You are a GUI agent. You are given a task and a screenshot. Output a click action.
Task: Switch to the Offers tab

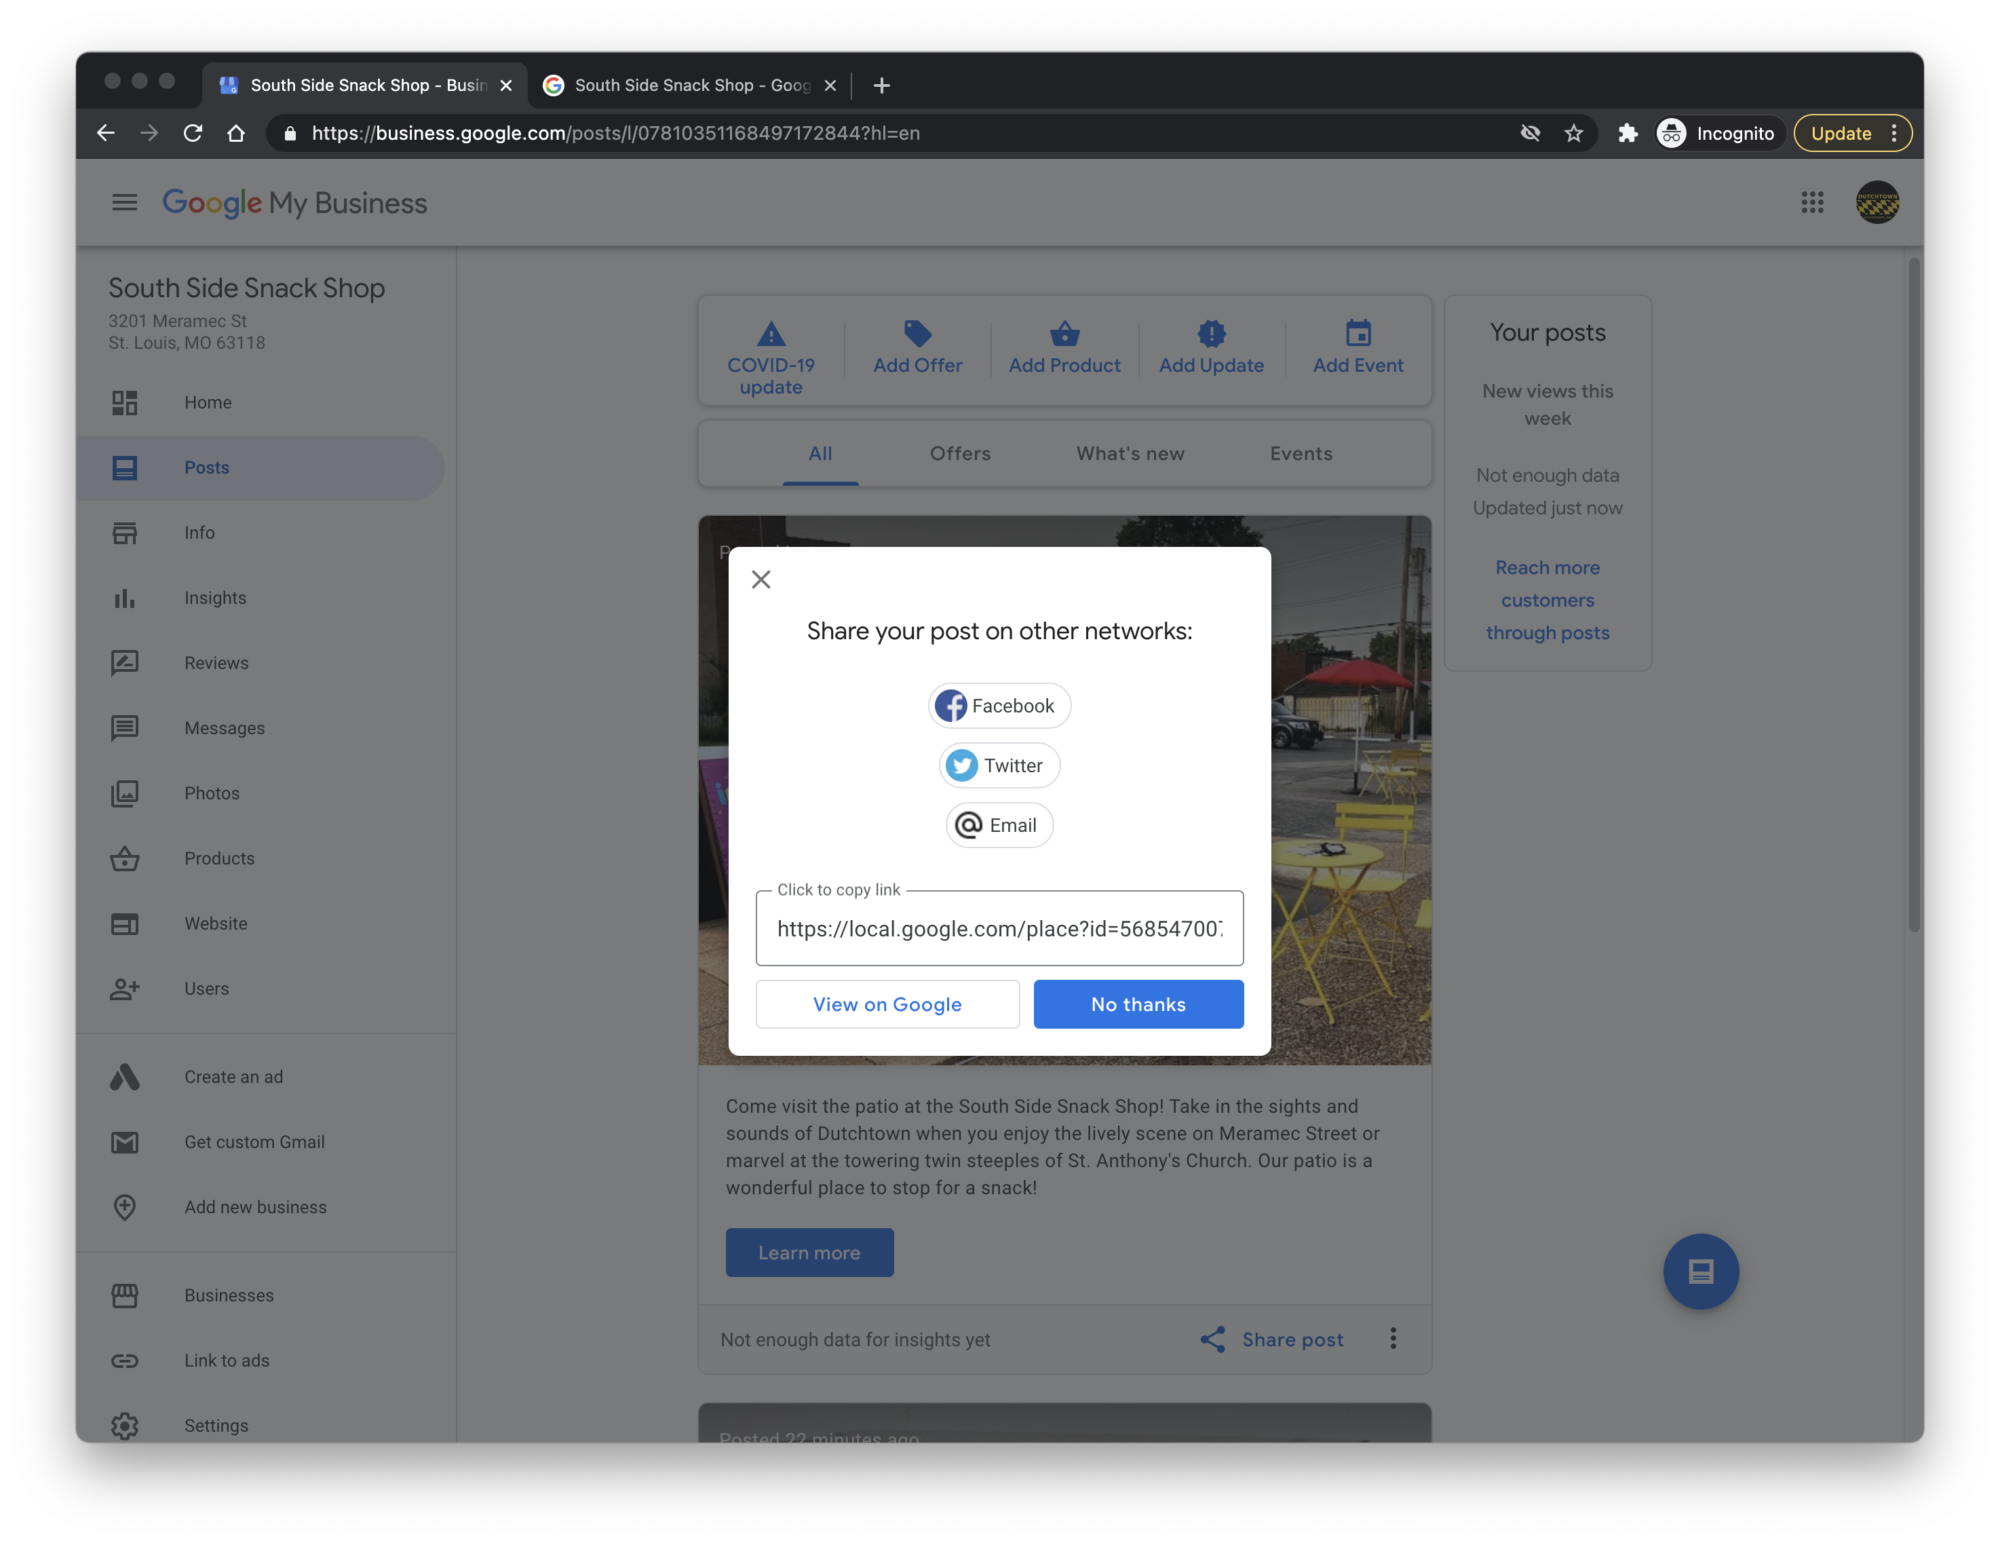pyautogui.click(x=960, y=454)
